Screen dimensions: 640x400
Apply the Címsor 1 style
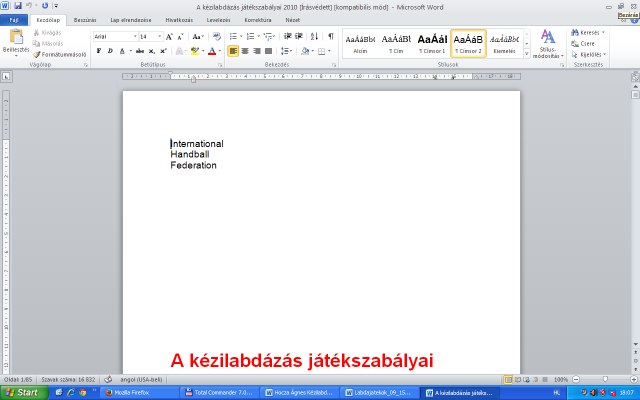432,43
